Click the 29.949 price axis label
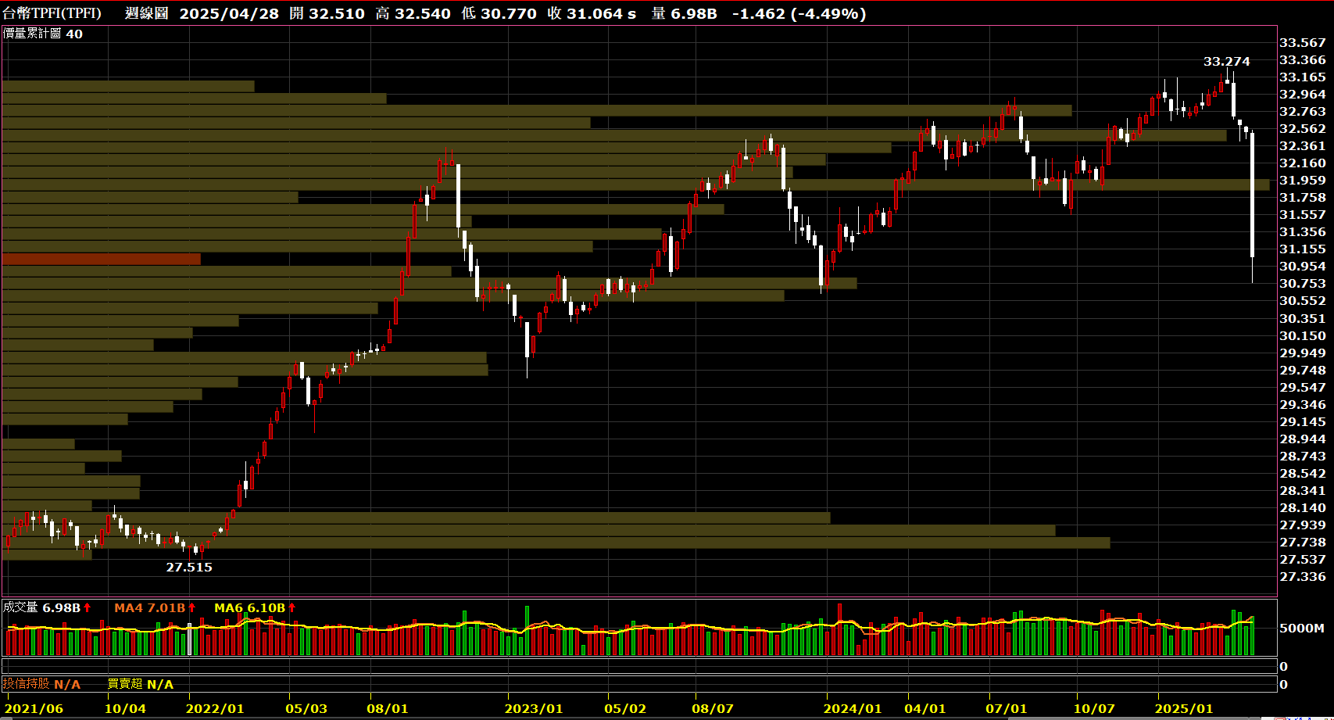Image resolution: width=1334 pixels, height=720 pixels. pos(1303,353)
